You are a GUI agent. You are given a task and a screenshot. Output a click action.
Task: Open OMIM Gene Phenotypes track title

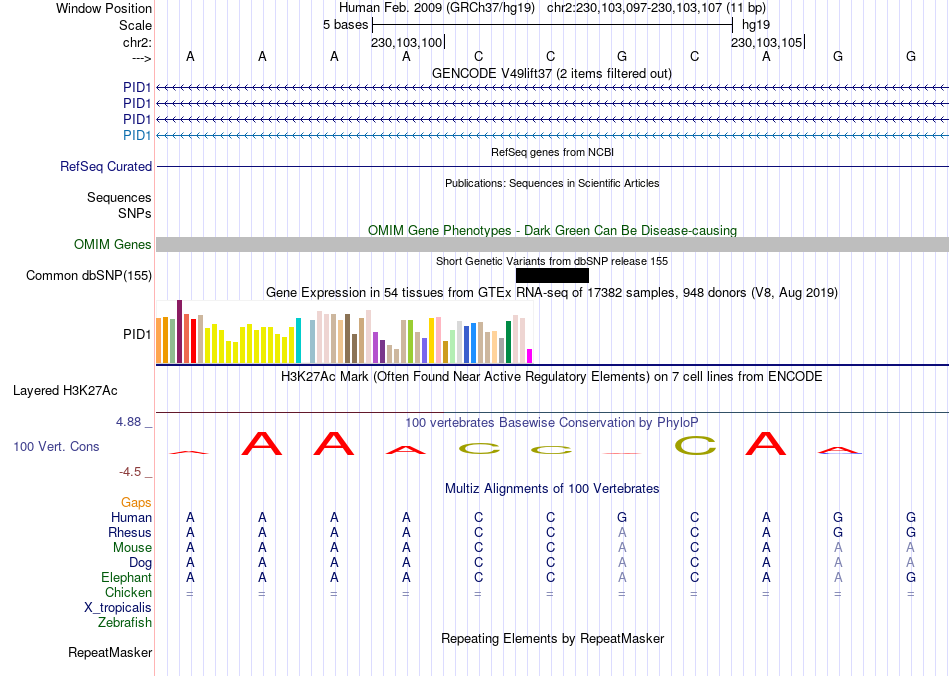click(552, 230)
